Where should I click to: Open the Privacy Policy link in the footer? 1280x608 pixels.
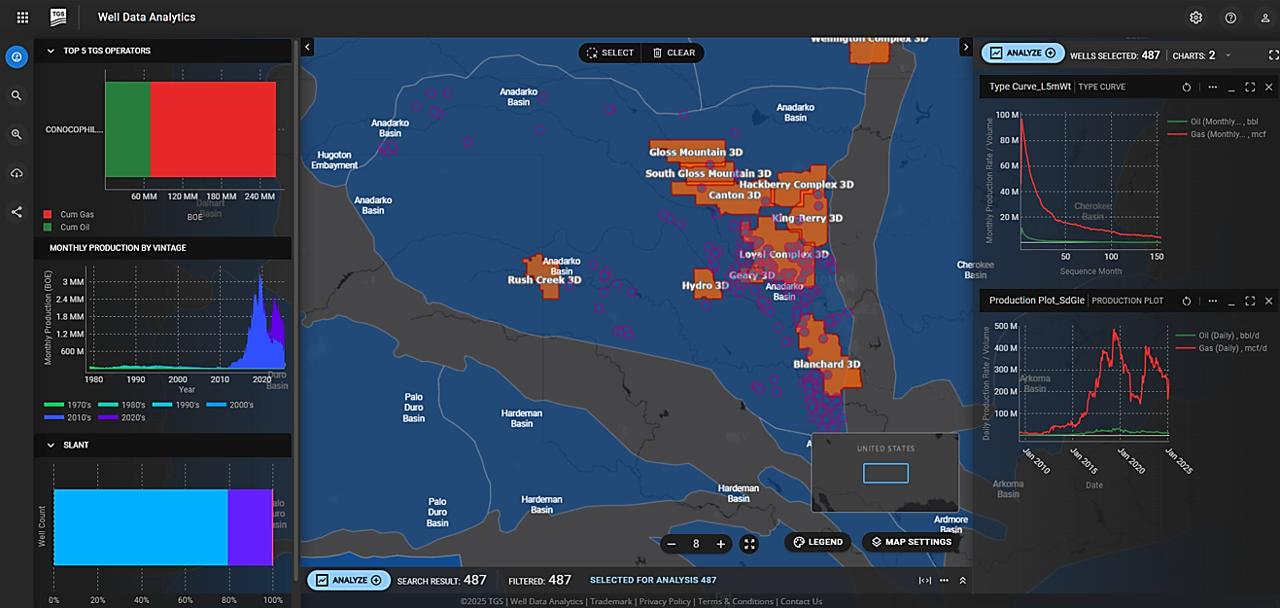665,601
